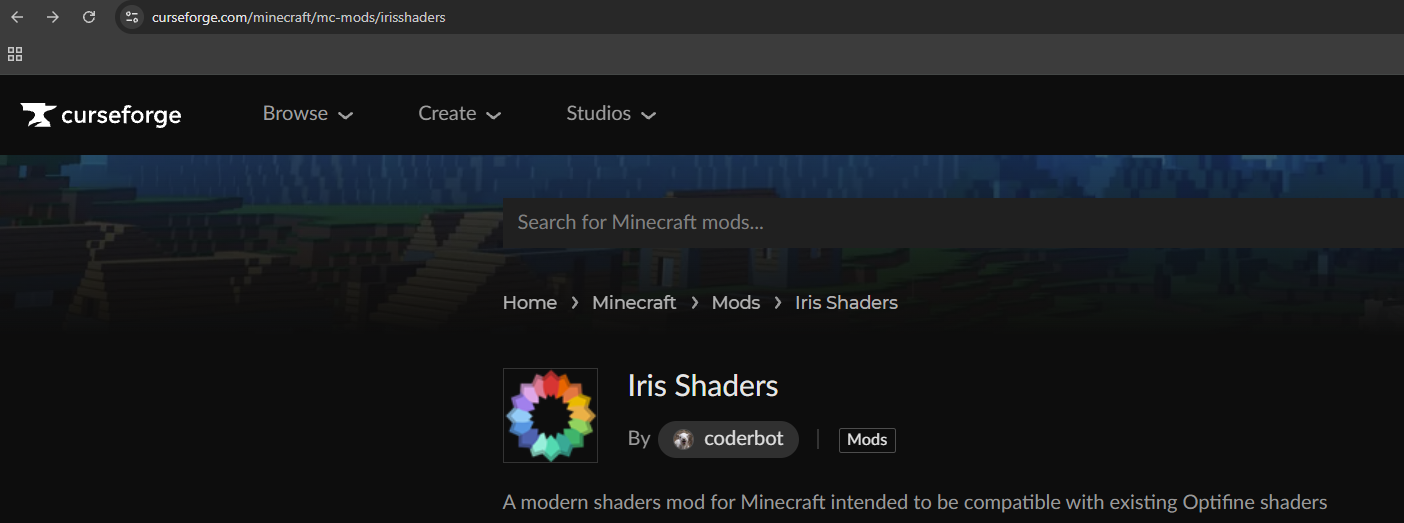Click the Mods category tag
The image size is (1404, 523).
pos(867,440)
